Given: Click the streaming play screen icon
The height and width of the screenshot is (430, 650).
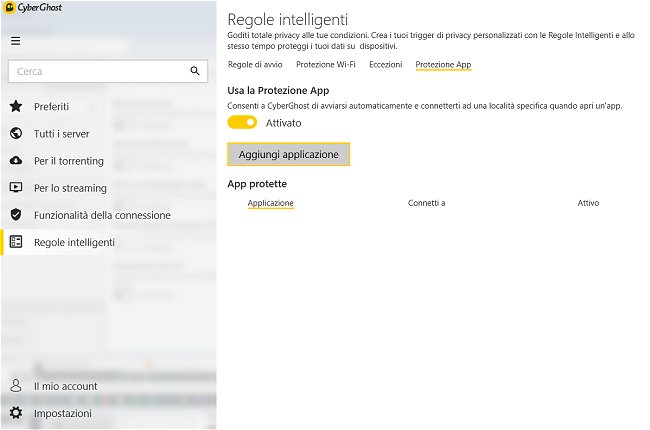Looking at the screenshot, I should click(16, 187).
